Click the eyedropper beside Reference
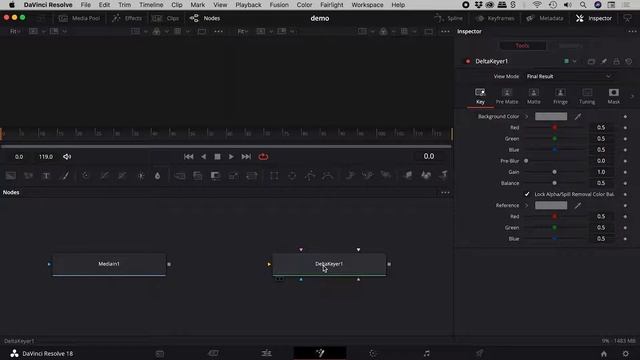 pyautogui.click(x=578, y=205)
